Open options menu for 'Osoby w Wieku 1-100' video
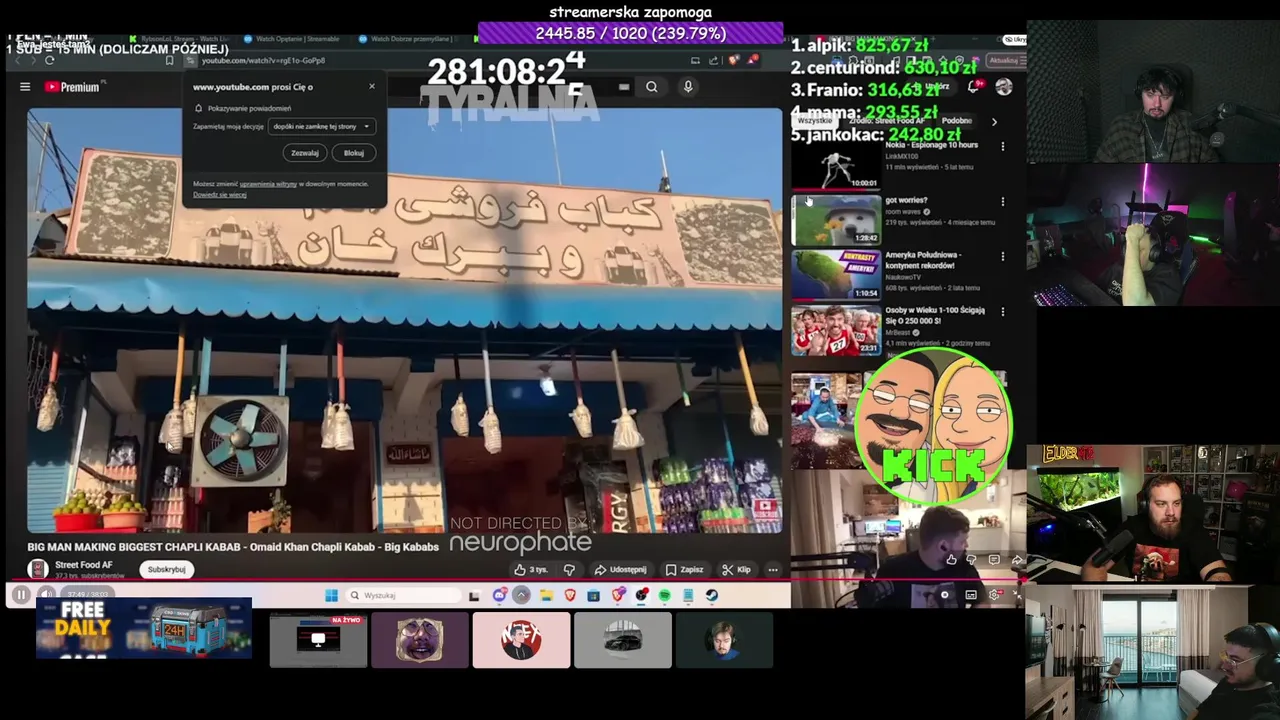Viewport: 1280px width, 720px height. (1003, 311)
